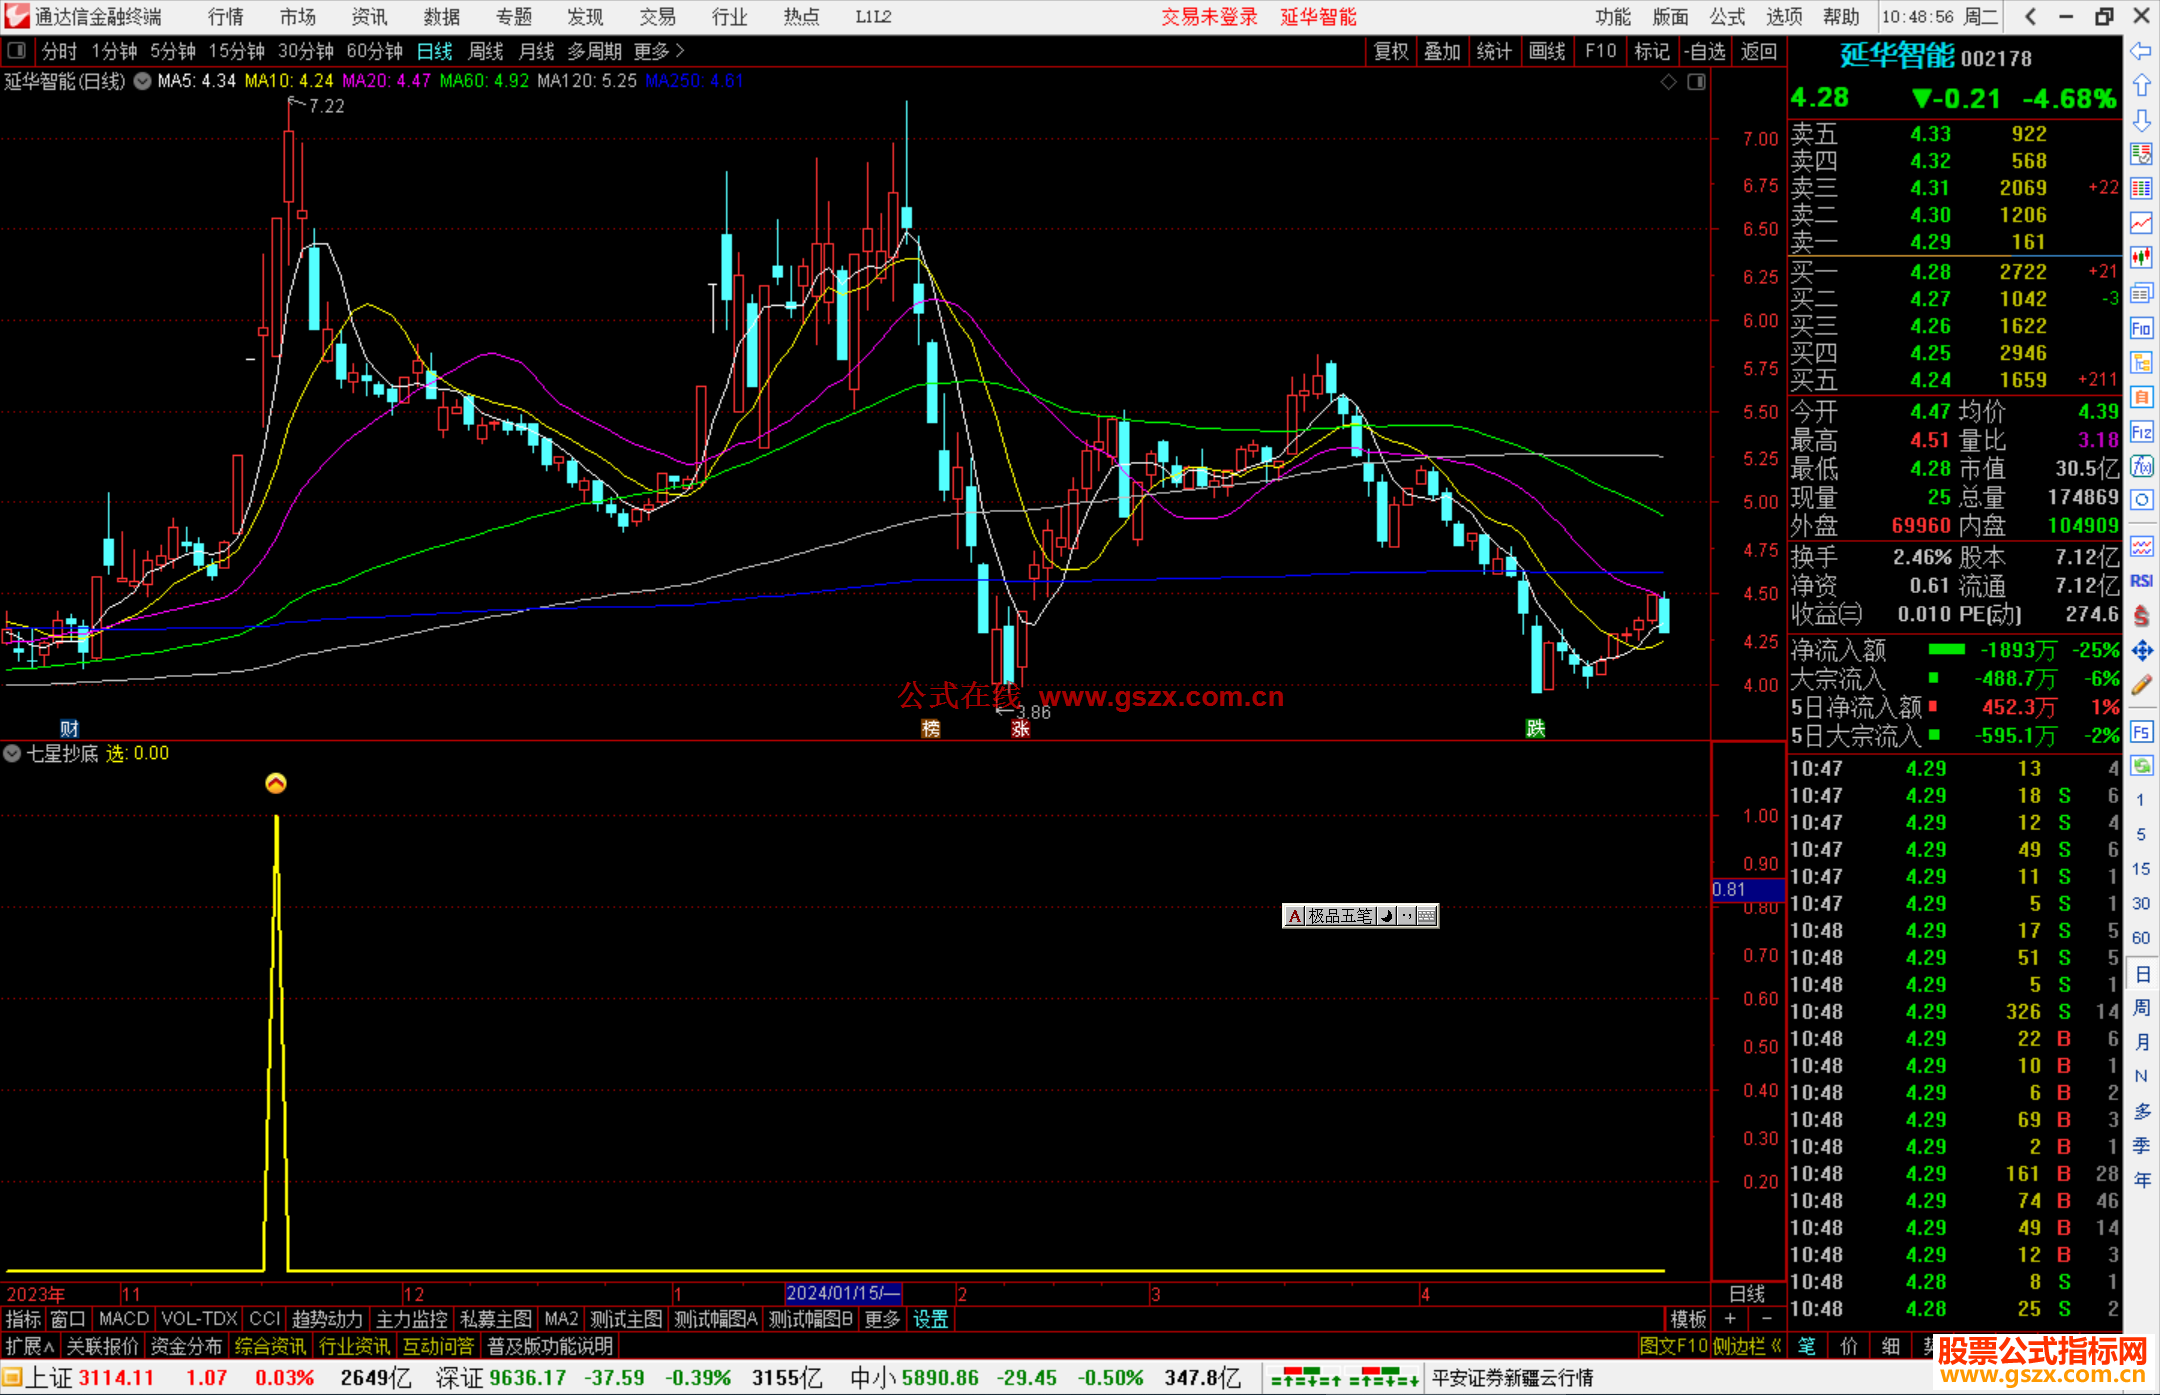Open the F10 info sidebar icon

[2141, 328]
